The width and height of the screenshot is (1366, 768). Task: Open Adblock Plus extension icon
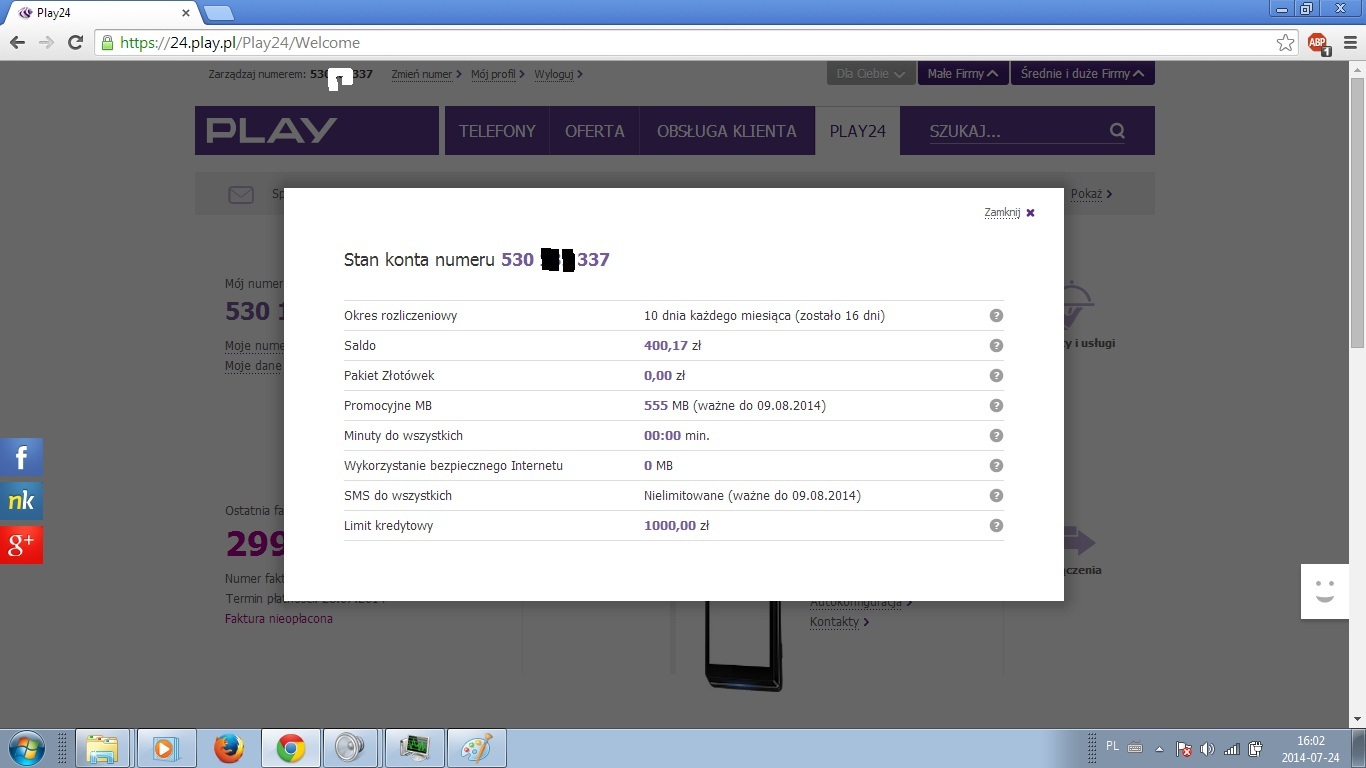tap(1318, 43)
